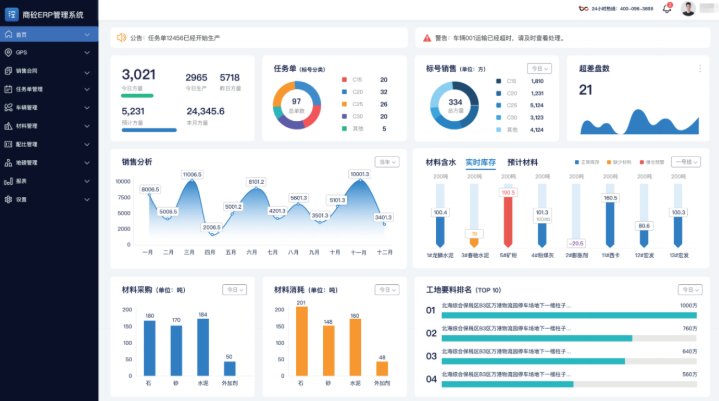Switch to the 材料含水 tab
This screenshot has width=719, height=401.
[441, 162]
